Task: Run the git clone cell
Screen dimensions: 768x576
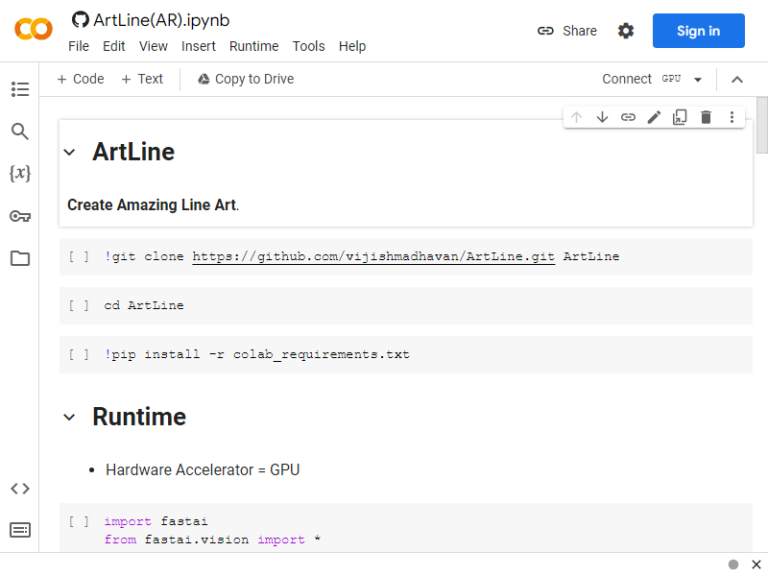Action: click(79, 257)
